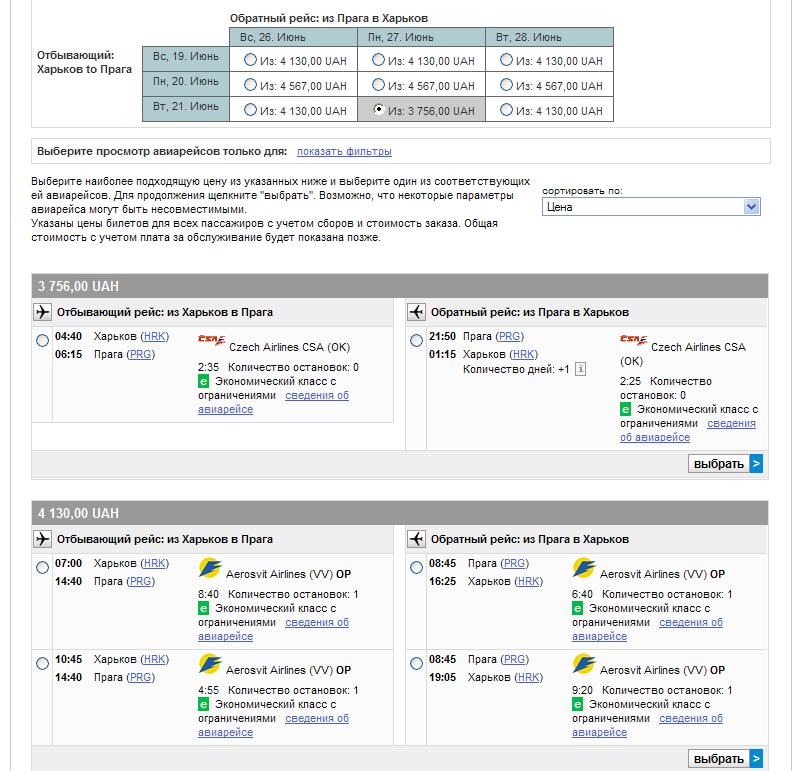Select the 04:40 Kharkov to Prague flight
This screenshot has height=771, width=799.
click(42, 341)
